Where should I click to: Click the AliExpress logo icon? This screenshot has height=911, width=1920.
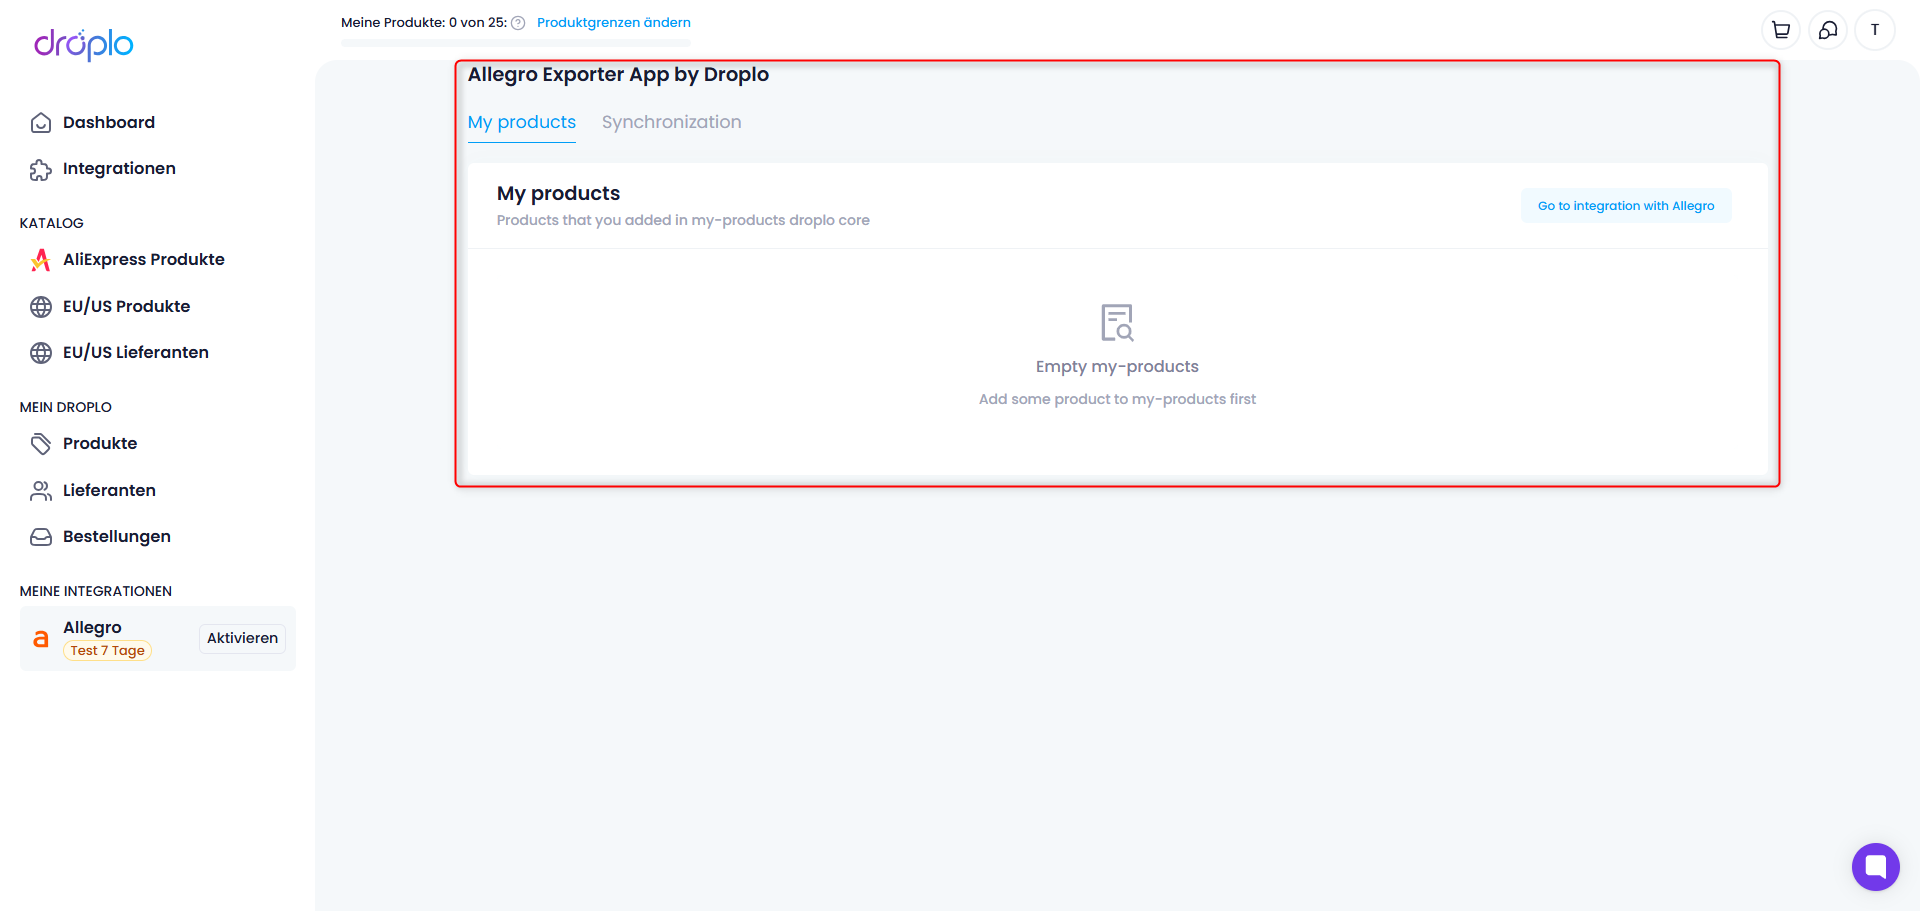[x=41, y=260]
